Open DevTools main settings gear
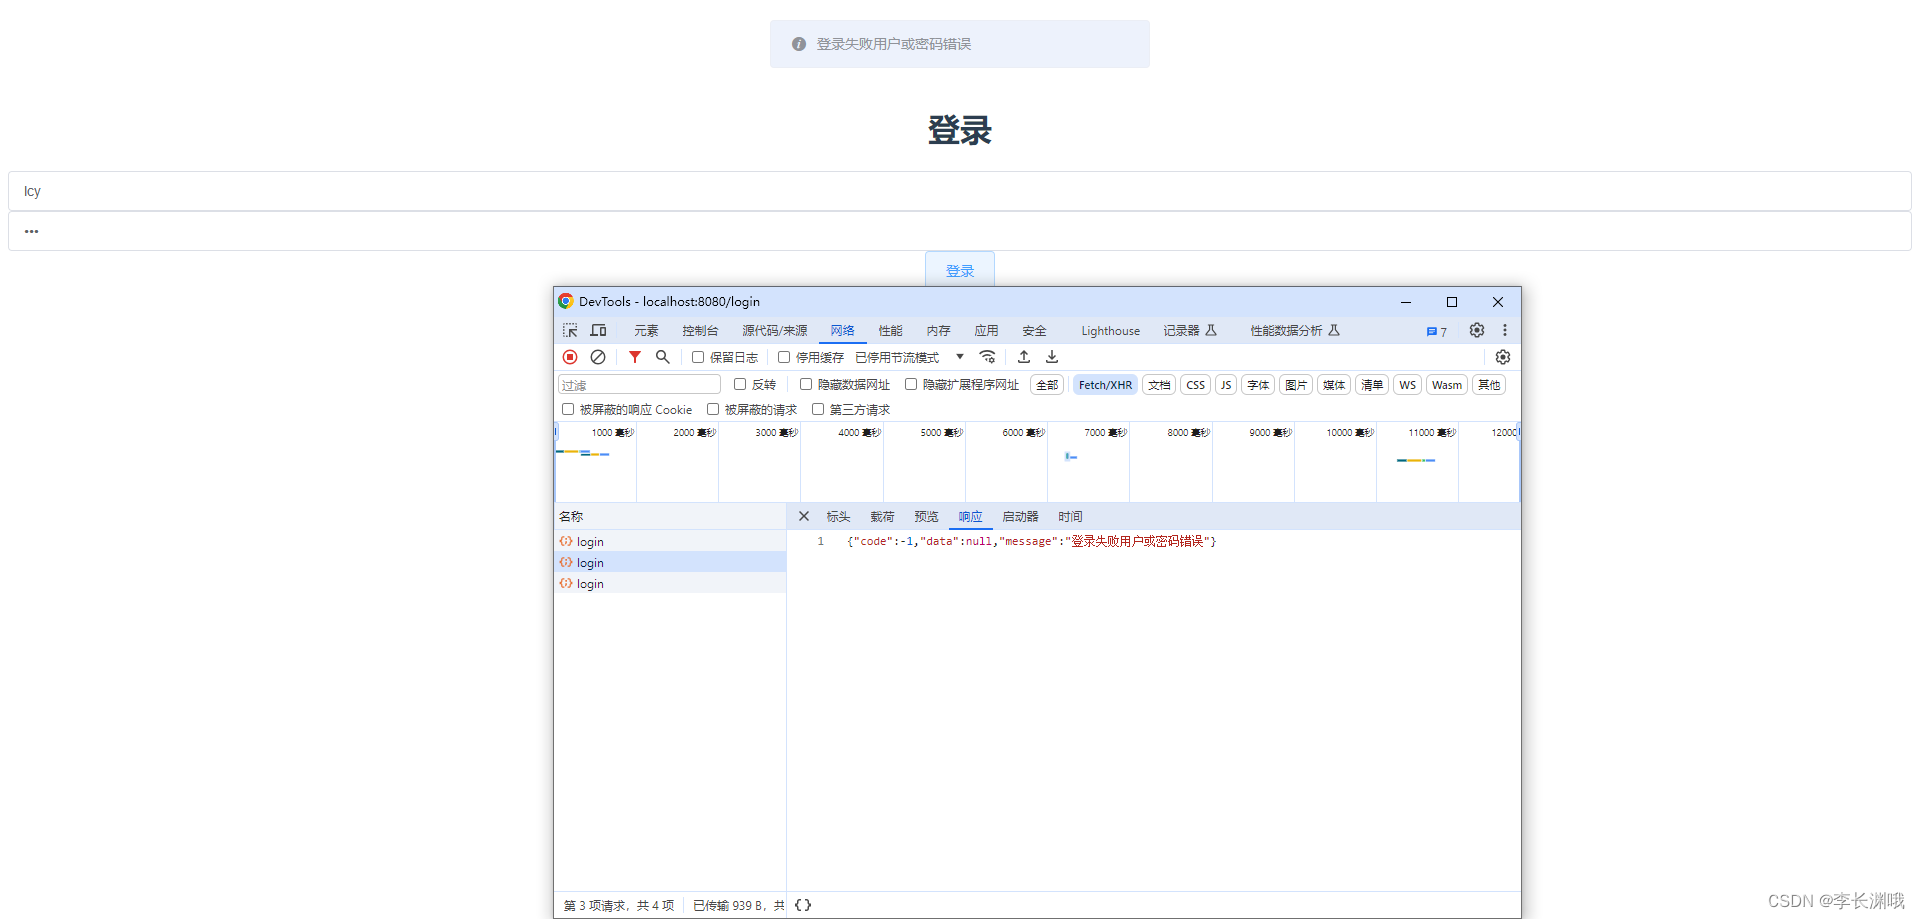 (x=1477, y=330)
